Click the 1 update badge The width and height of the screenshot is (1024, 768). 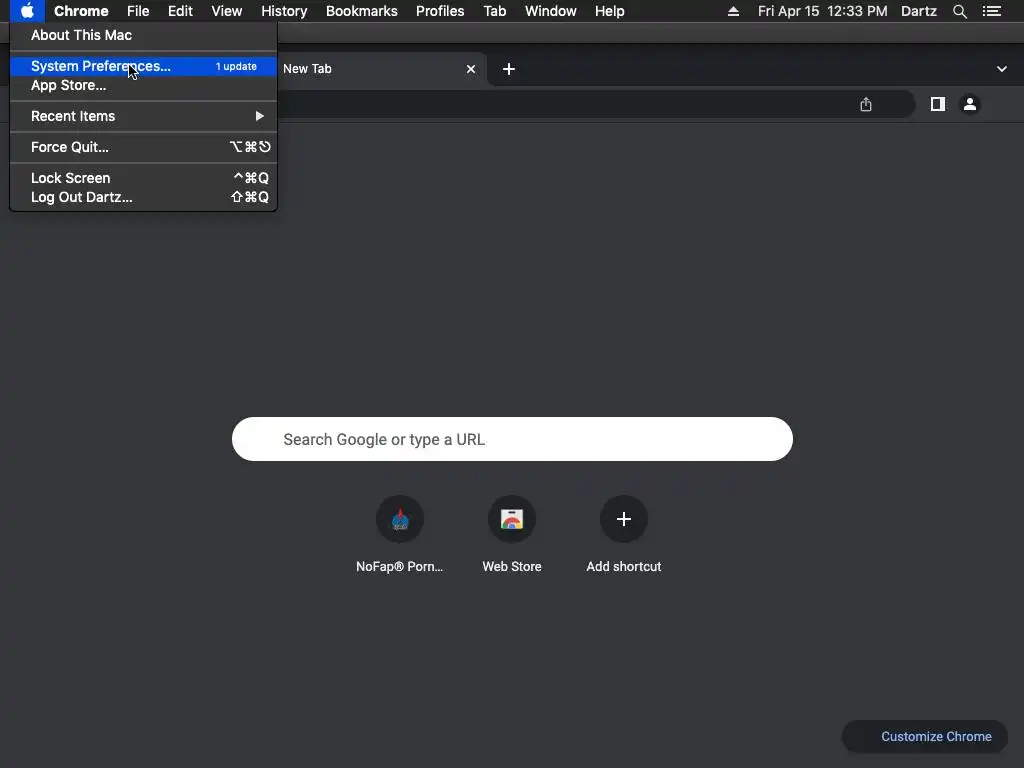click(x=236, y=67)
